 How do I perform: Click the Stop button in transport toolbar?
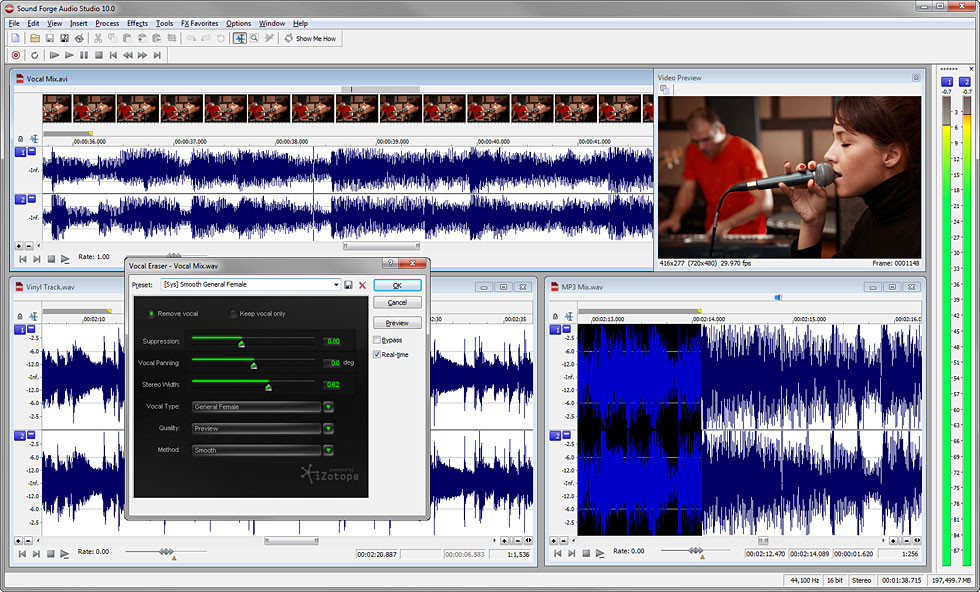(99, 55)
